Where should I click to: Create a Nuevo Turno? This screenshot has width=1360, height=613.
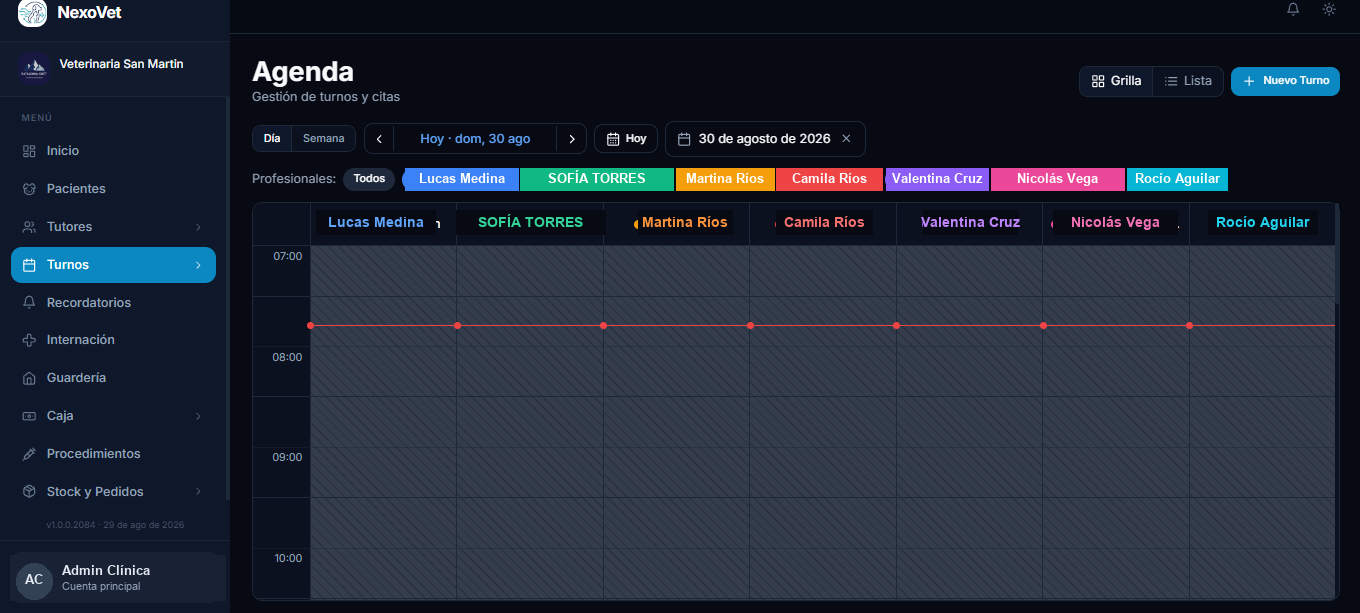tap(1285, 81)
